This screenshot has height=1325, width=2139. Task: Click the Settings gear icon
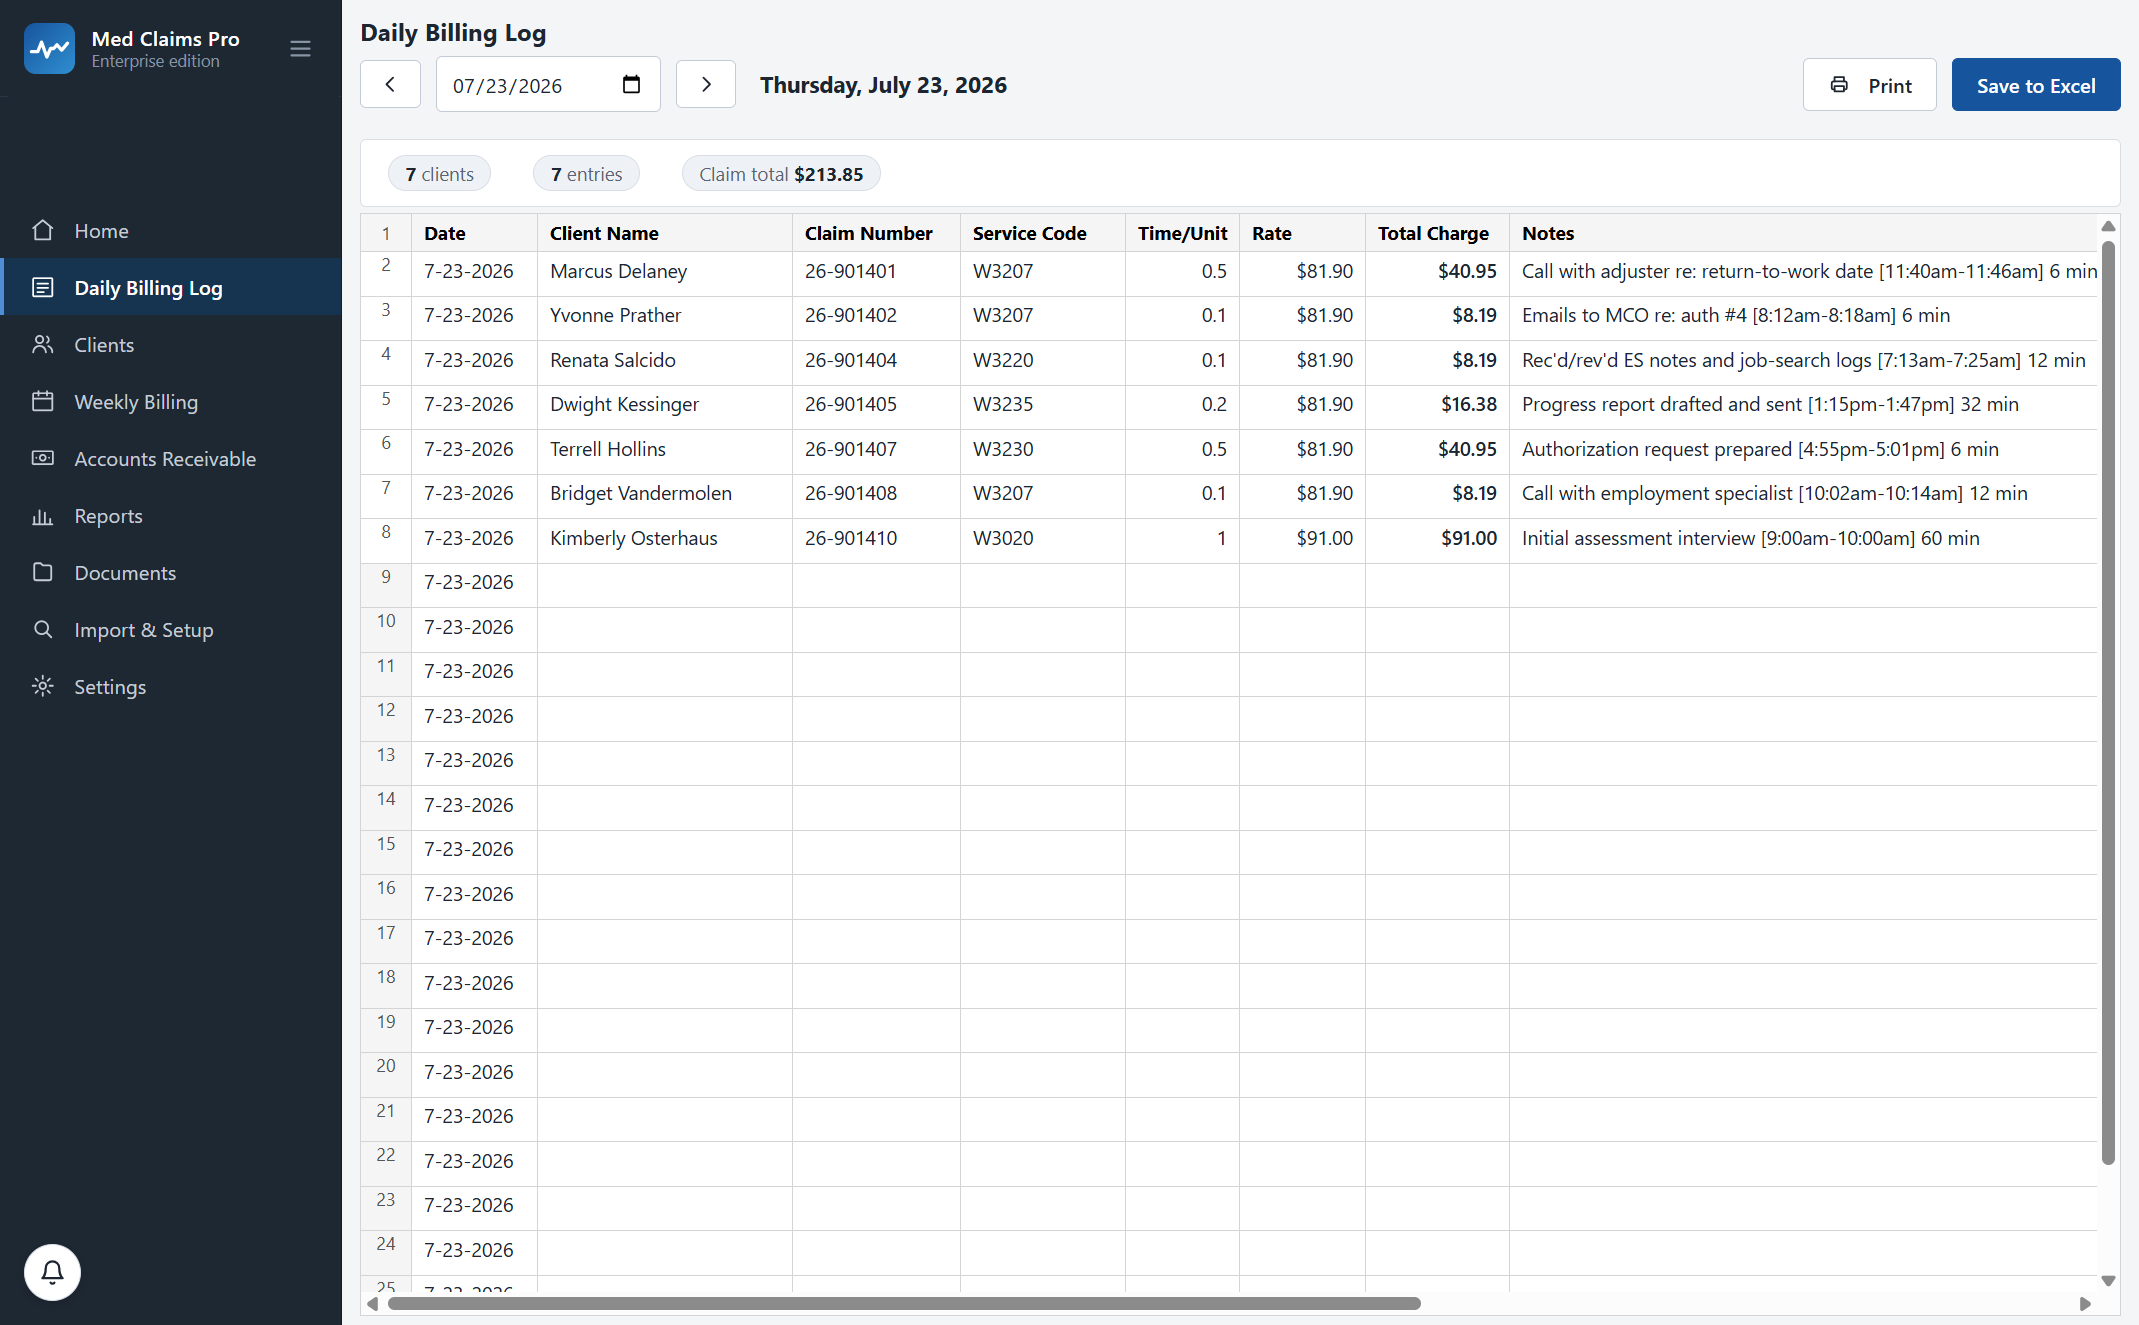[x=42, y=687]
